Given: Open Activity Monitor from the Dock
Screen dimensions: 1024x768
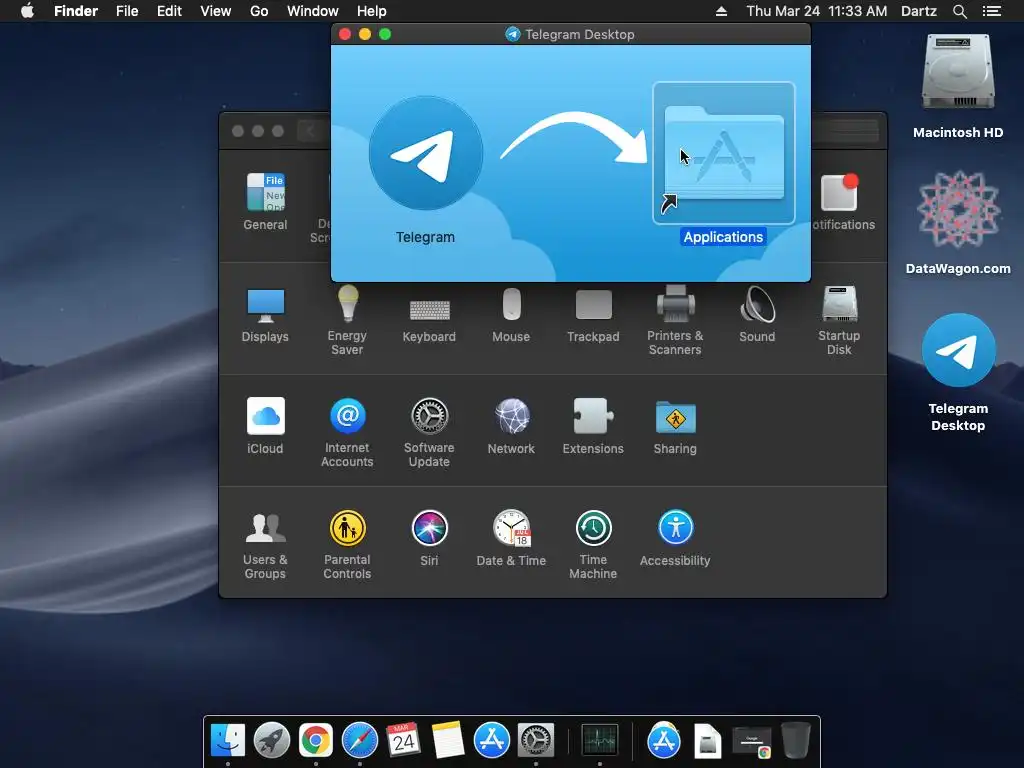Looking at the screenshot, I should 600,741.
